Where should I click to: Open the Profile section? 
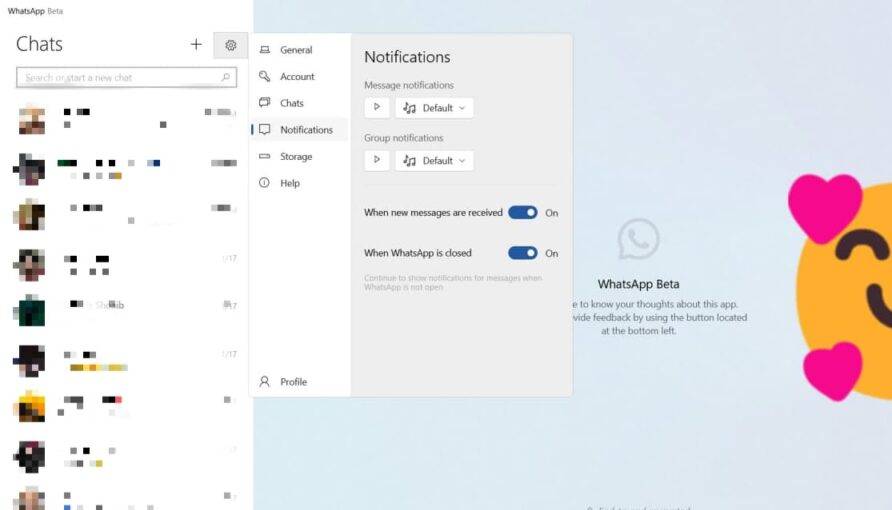(300, 382)
